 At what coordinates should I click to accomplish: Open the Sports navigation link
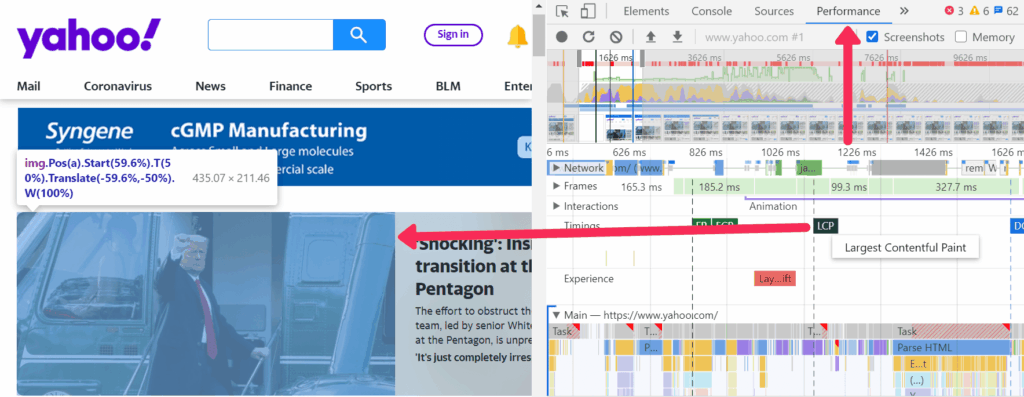[374, 86]
